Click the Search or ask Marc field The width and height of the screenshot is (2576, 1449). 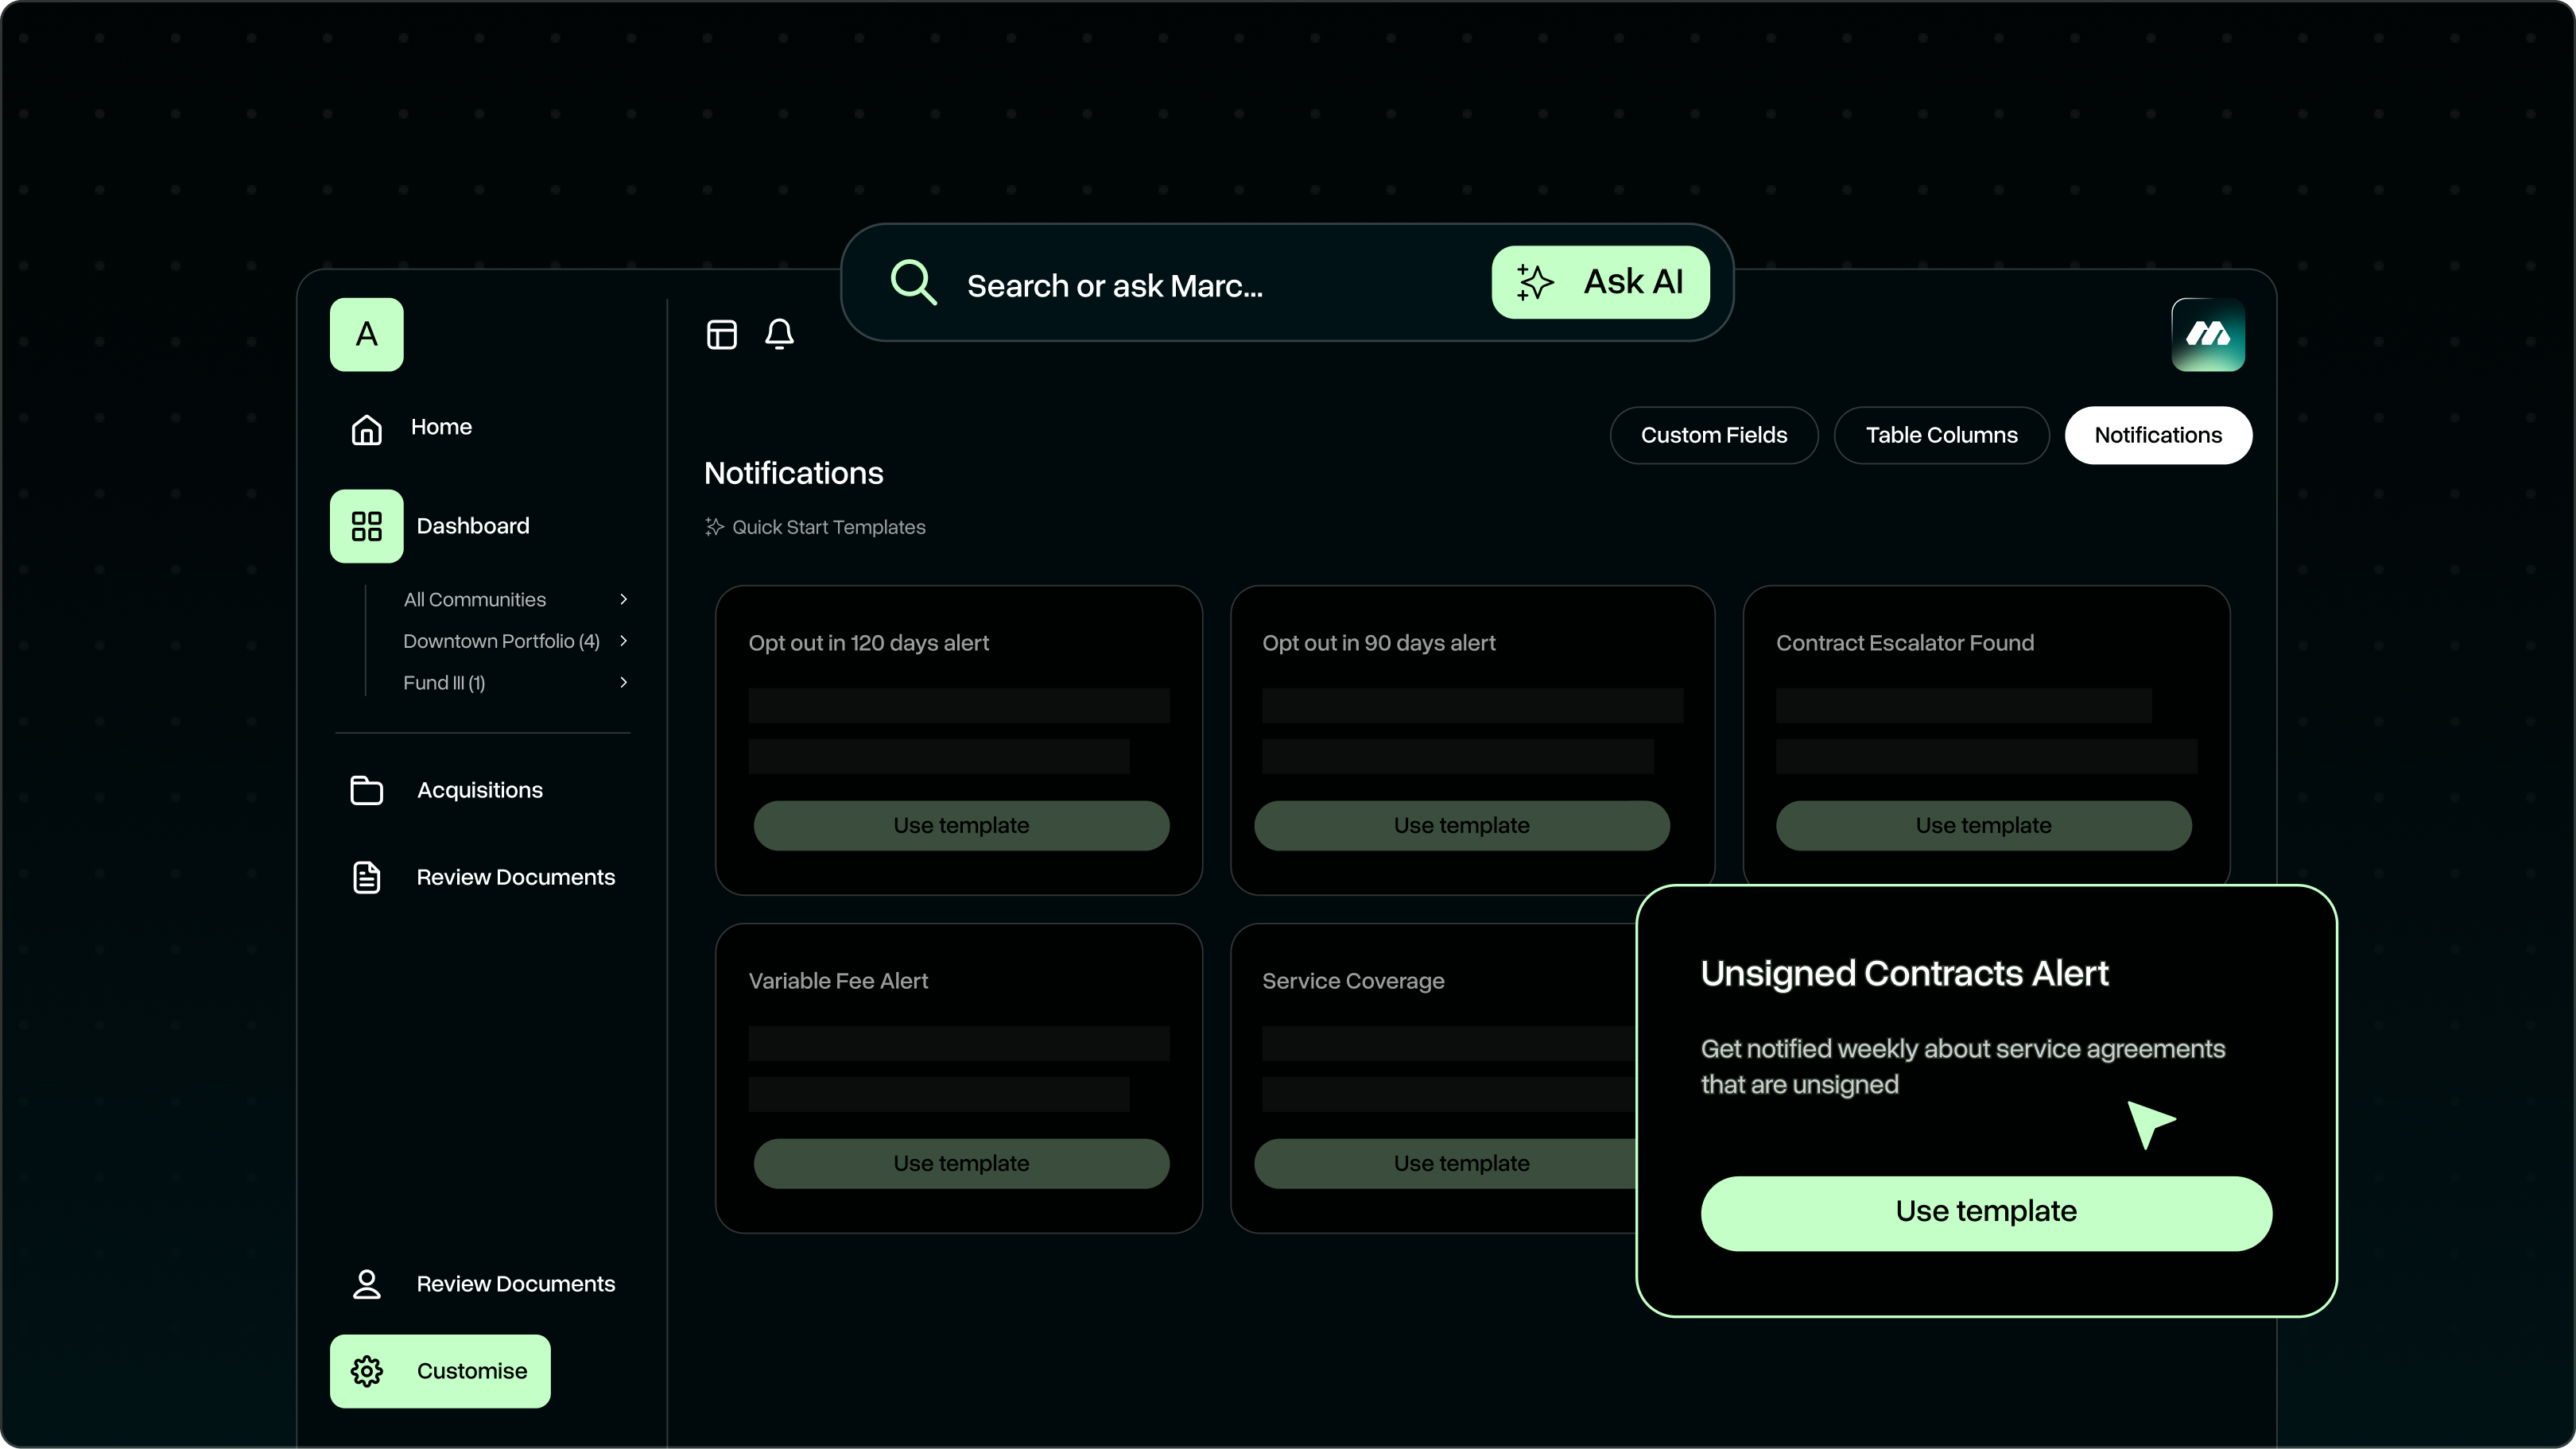1200,286
